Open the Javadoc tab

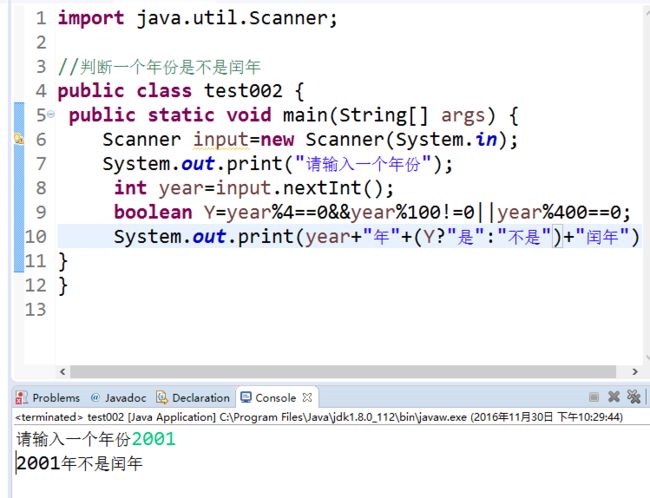point(118,398)
